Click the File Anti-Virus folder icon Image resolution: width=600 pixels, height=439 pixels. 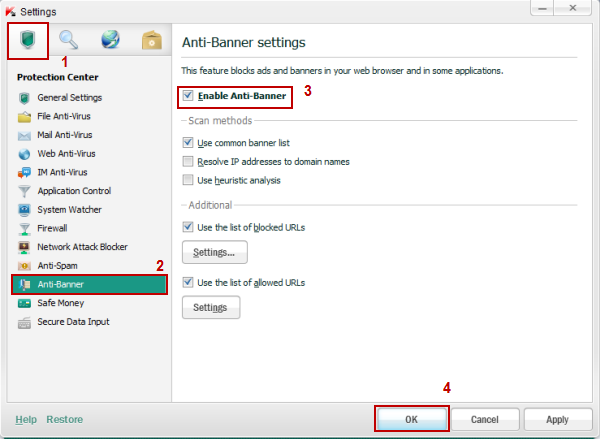[x=24, y=117]
